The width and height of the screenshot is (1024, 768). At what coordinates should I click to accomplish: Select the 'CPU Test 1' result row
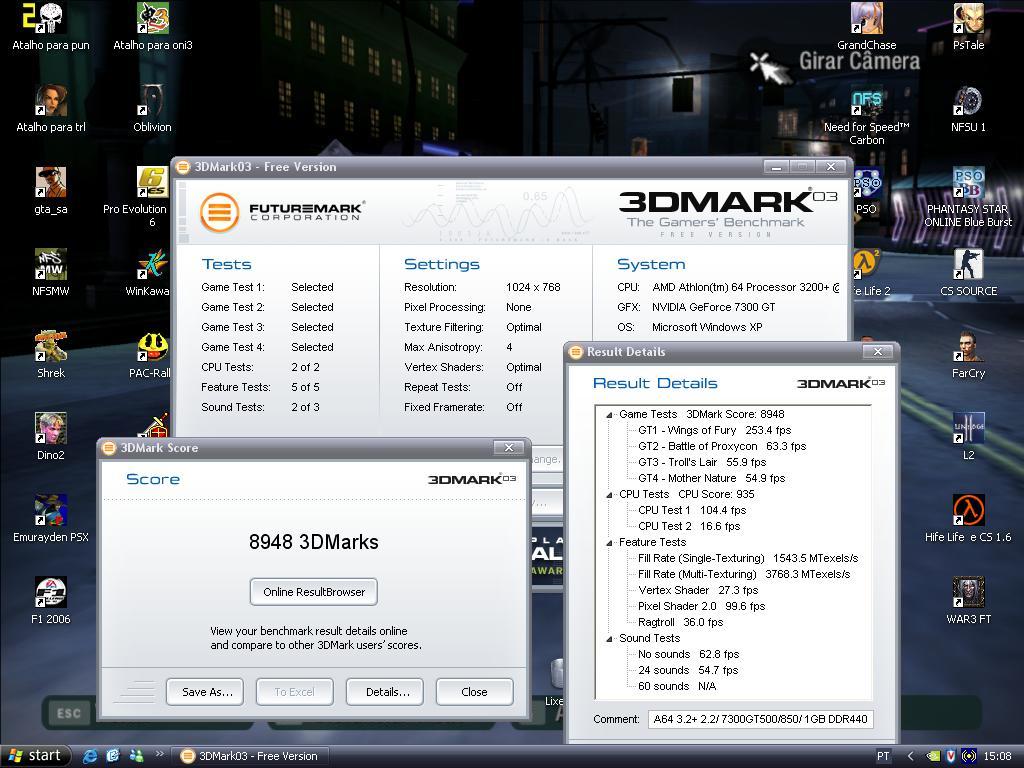click(x=692, y=511)
